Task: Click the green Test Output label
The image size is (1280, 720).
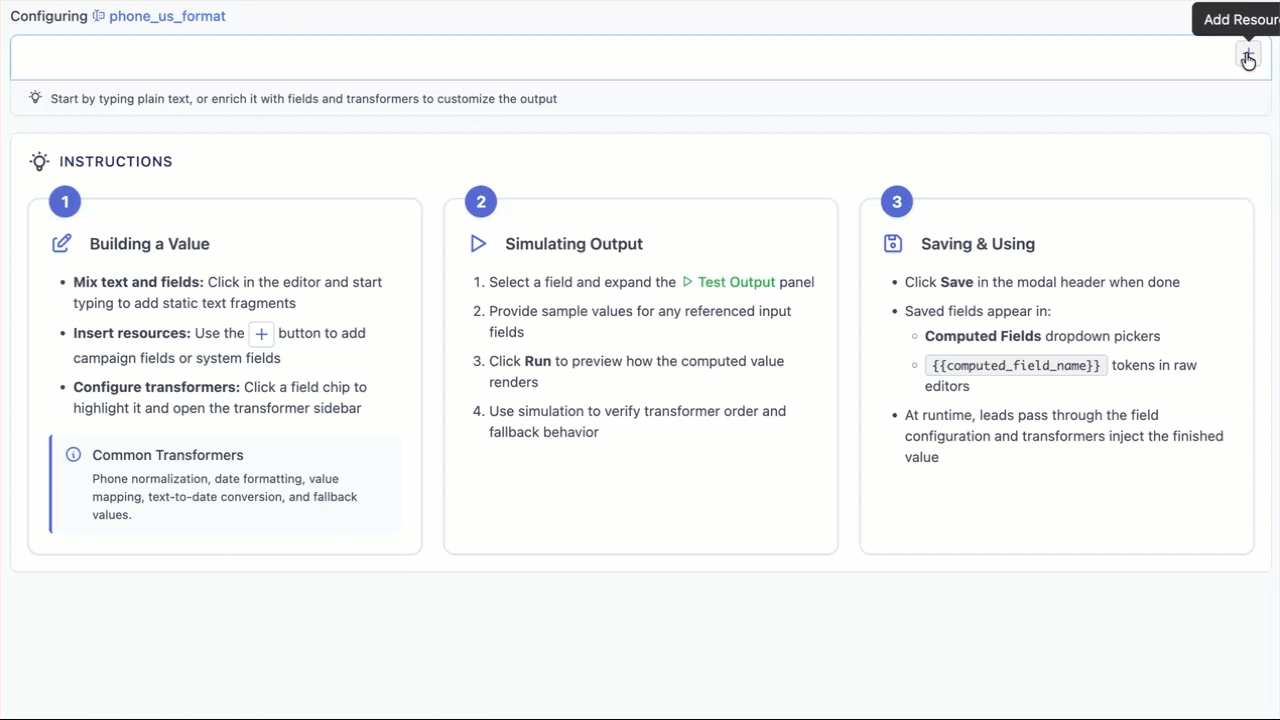Action: tap(737, 282)
